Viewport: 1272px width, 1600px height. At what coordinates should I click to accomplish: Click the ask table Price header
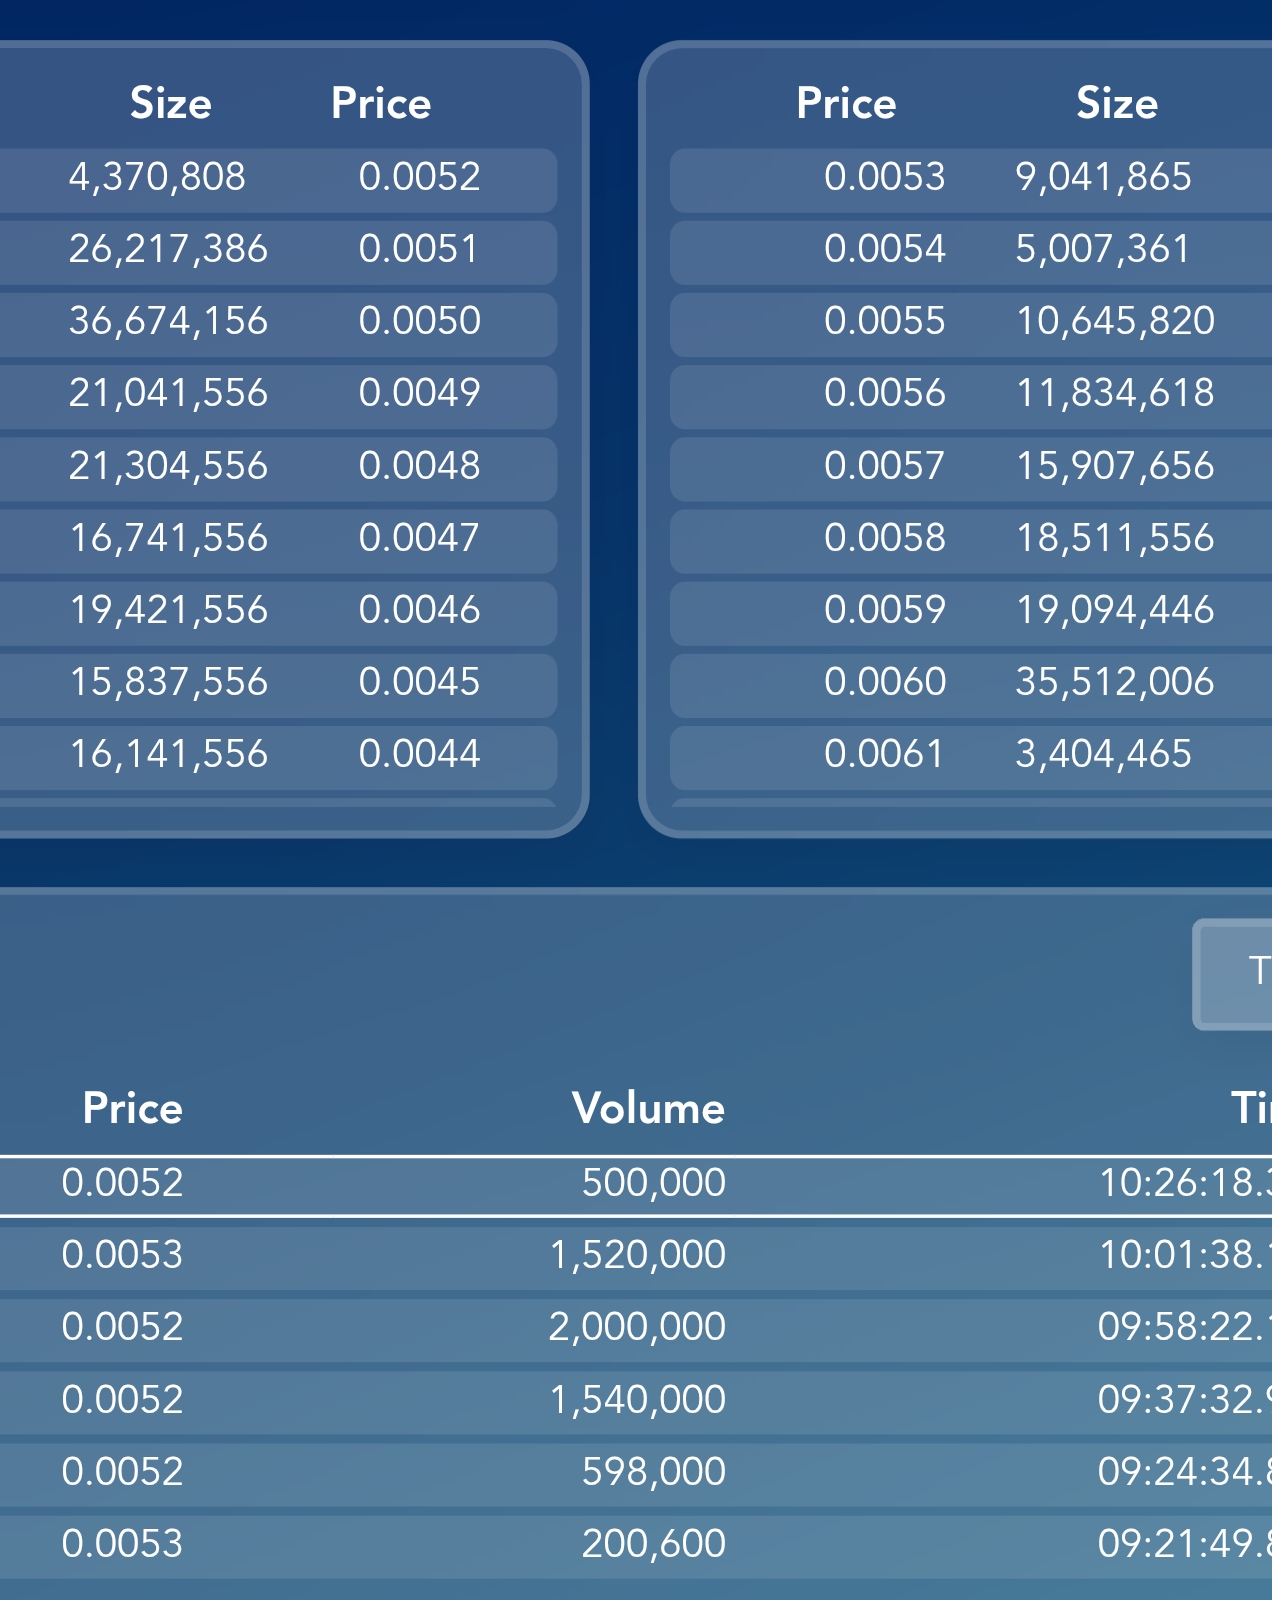pyautogui.click(x=846, y=103)
